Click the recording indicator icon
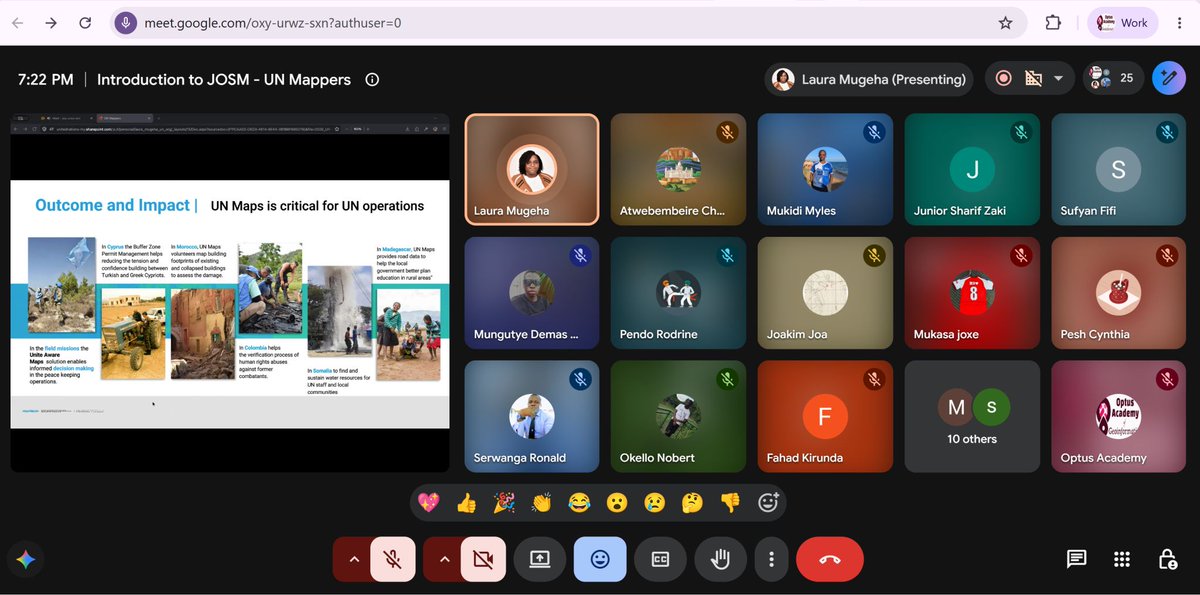 click(x=1004, y=79)
